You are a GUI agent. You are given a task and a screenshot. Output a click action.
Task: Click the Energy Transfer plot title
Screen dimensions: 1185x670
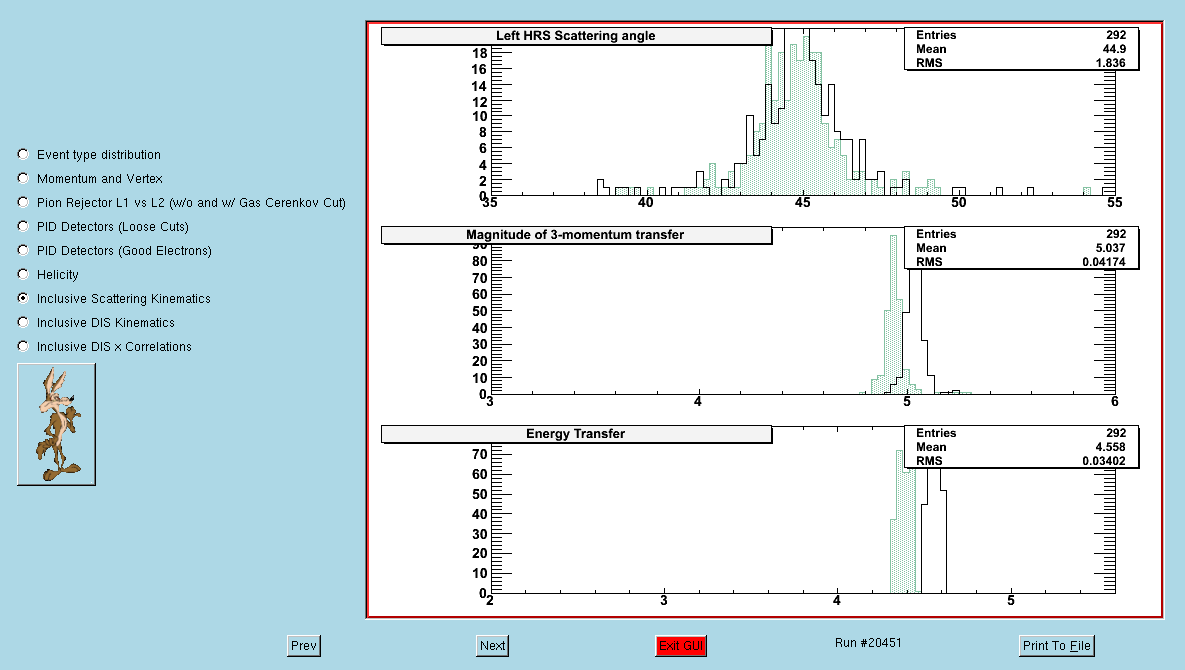576,434
